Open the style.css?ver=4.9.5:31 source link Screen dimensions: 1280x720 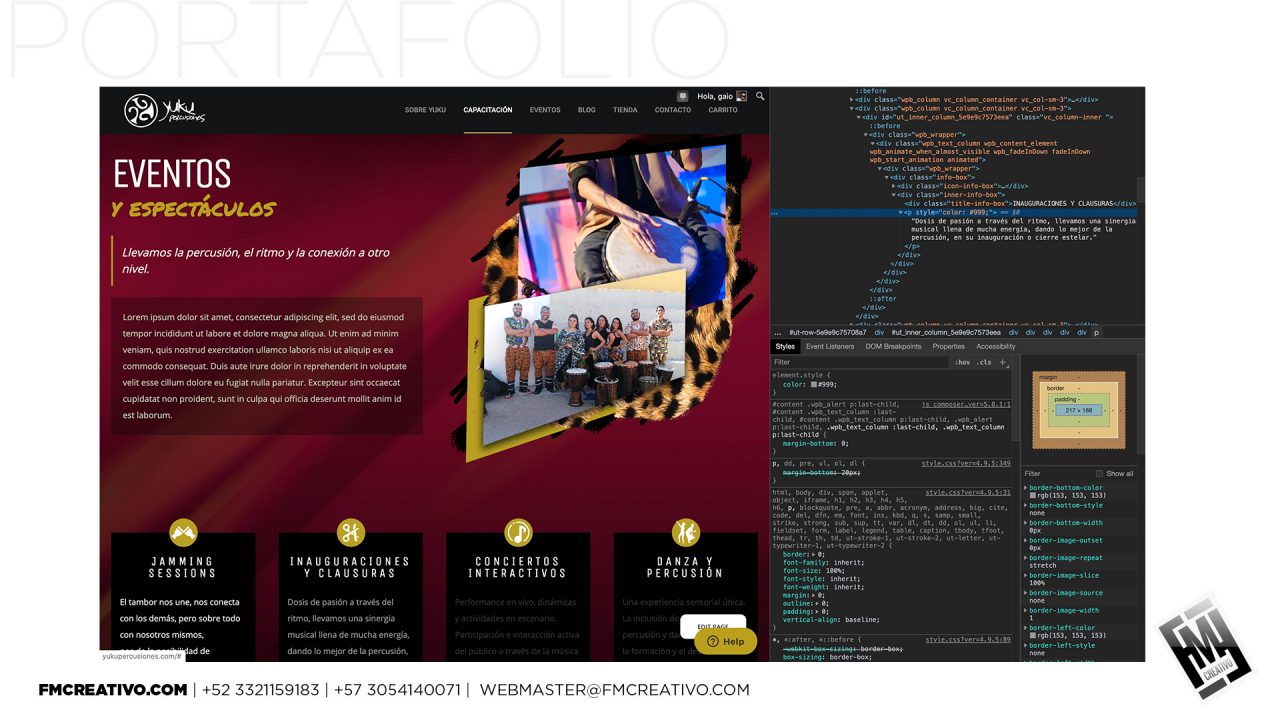pos(968,492)
